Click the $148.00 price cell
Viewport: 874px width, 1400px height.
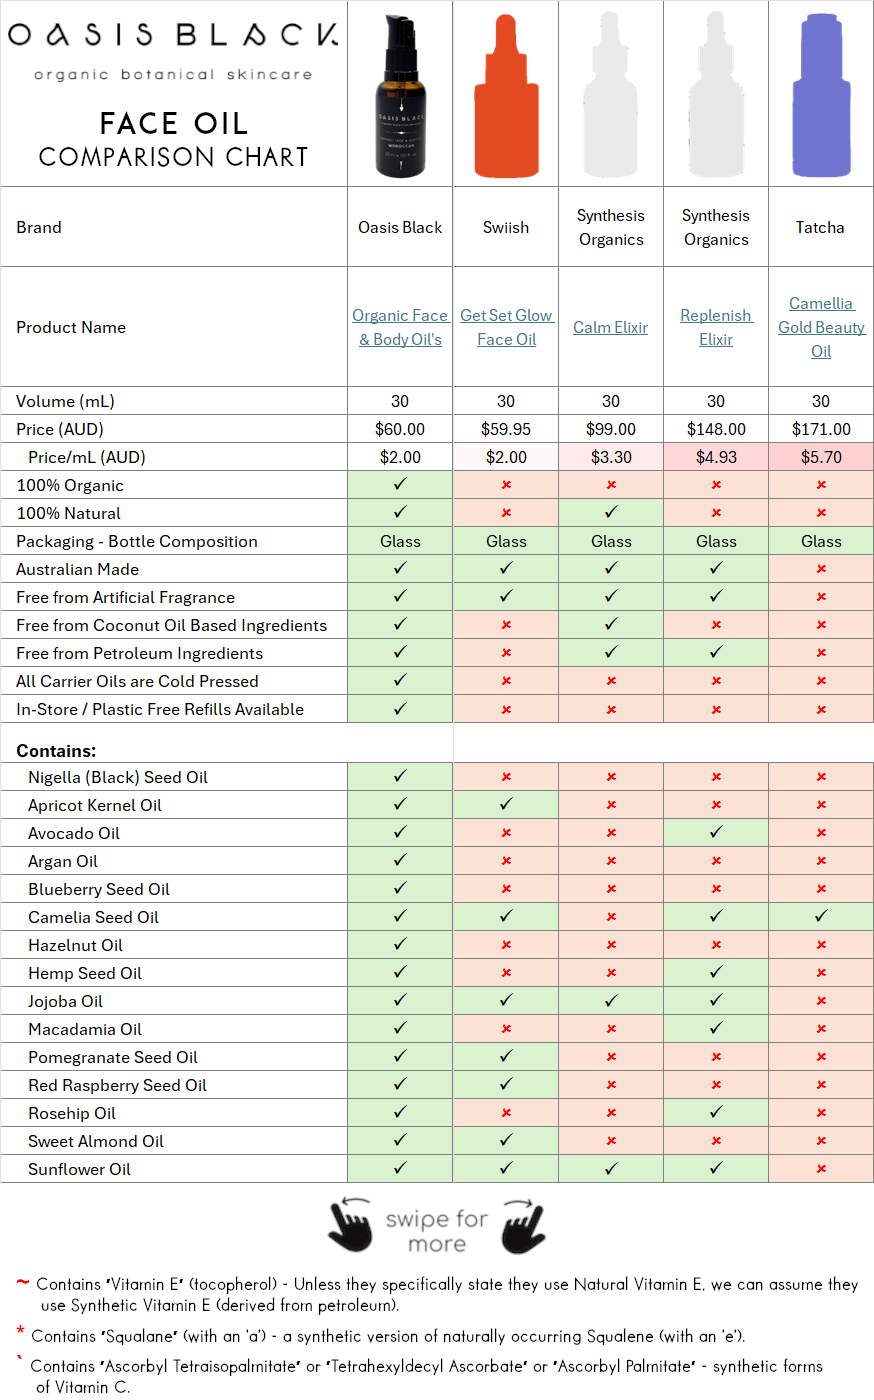pyautogui.click(x=716, y=429)
